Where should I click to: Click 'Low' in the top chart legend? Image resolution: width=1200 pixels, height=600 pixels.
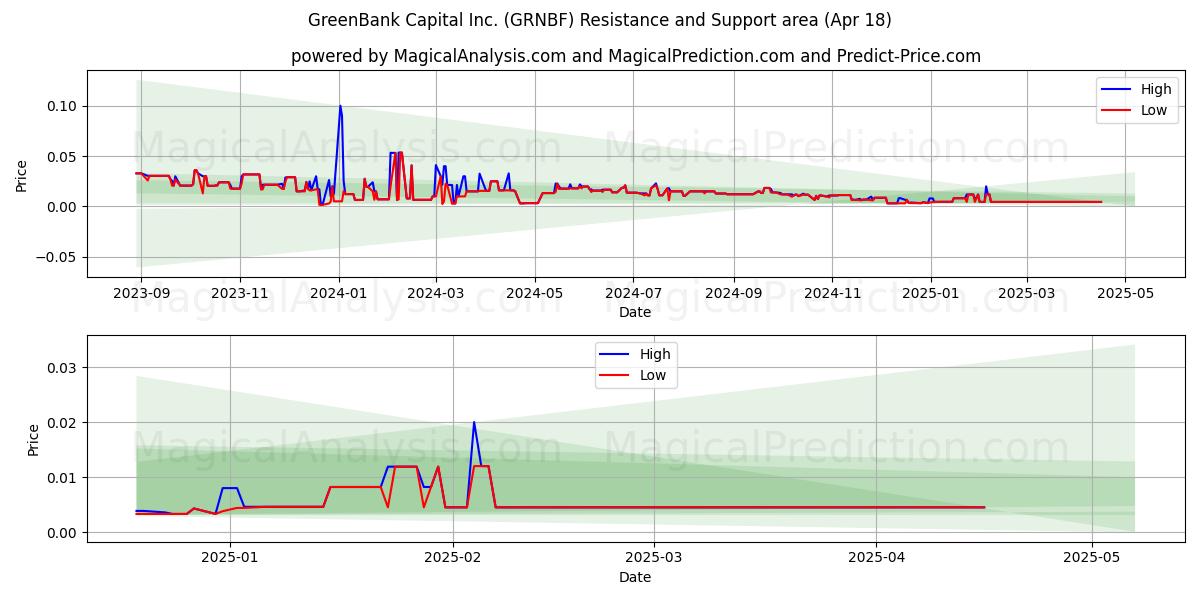tap(1154, 110)
